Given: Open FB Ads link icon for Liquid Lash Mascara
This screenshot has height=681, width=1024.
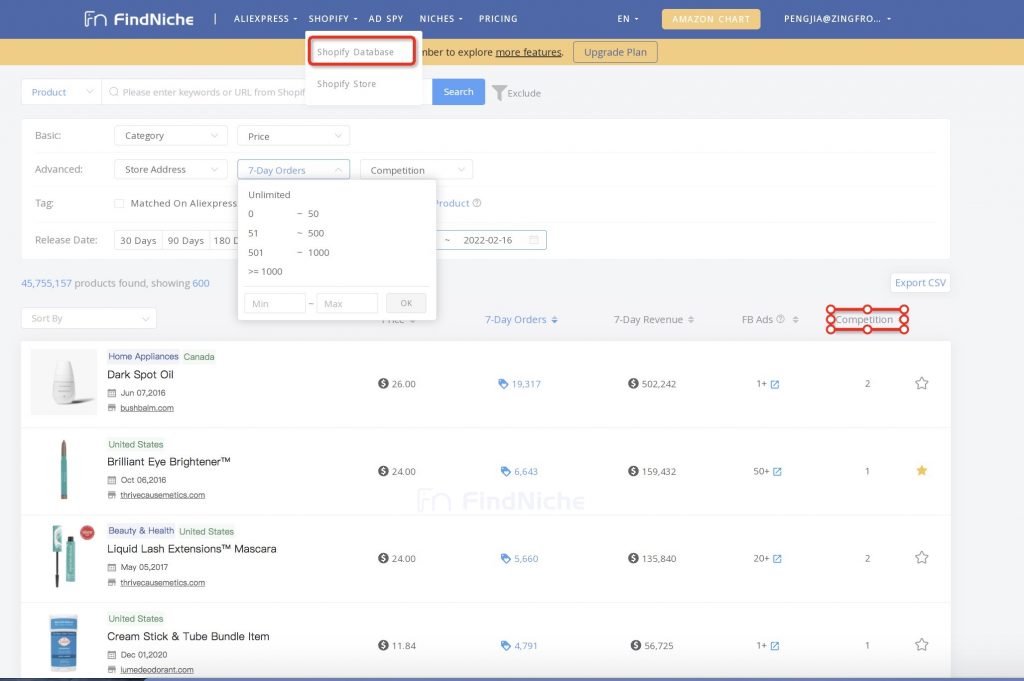Looking at the screenshot, I should click(x=777, y=559).
